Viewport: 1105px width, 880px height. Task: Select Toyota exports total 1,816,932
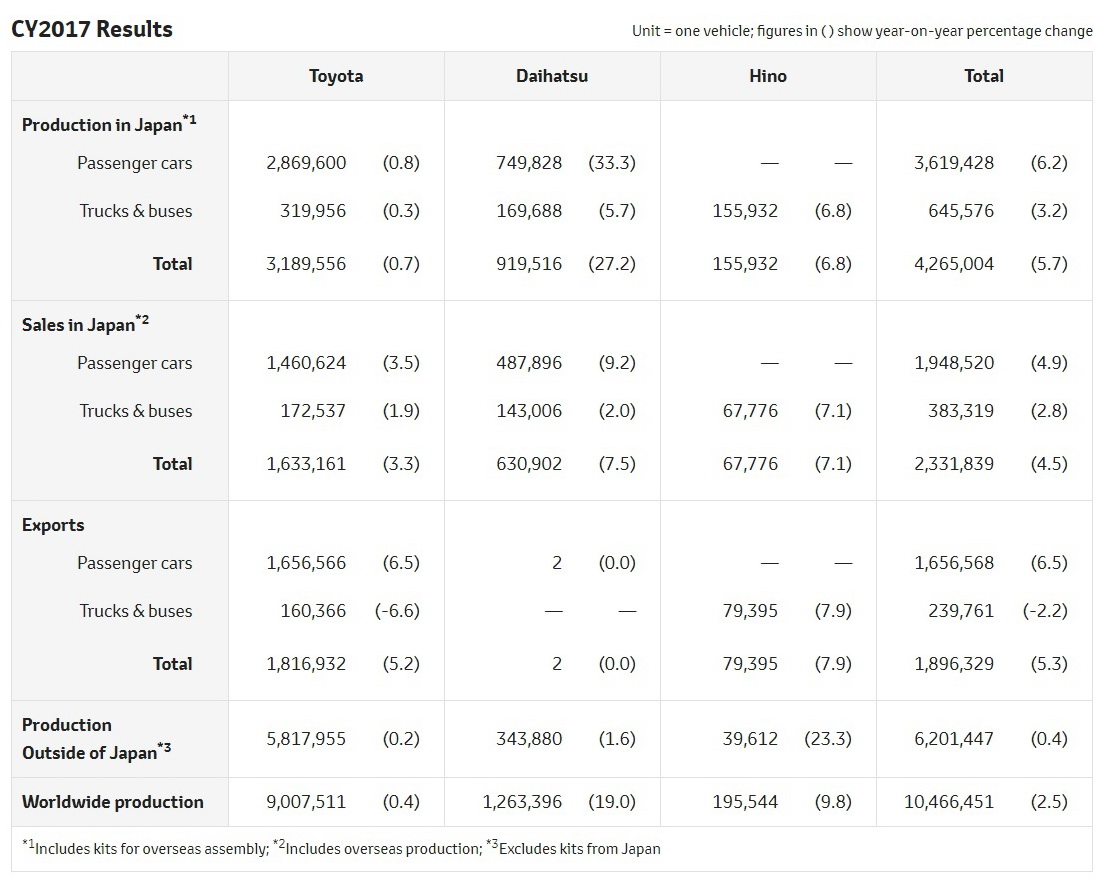pyautogui.click(x=306, y=664)
